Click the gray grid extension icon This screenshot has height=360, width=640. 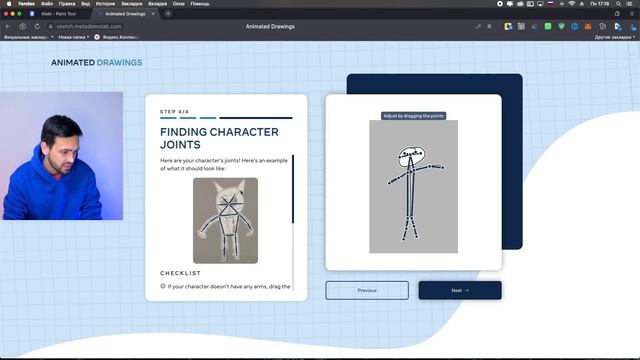pos(521,27)
